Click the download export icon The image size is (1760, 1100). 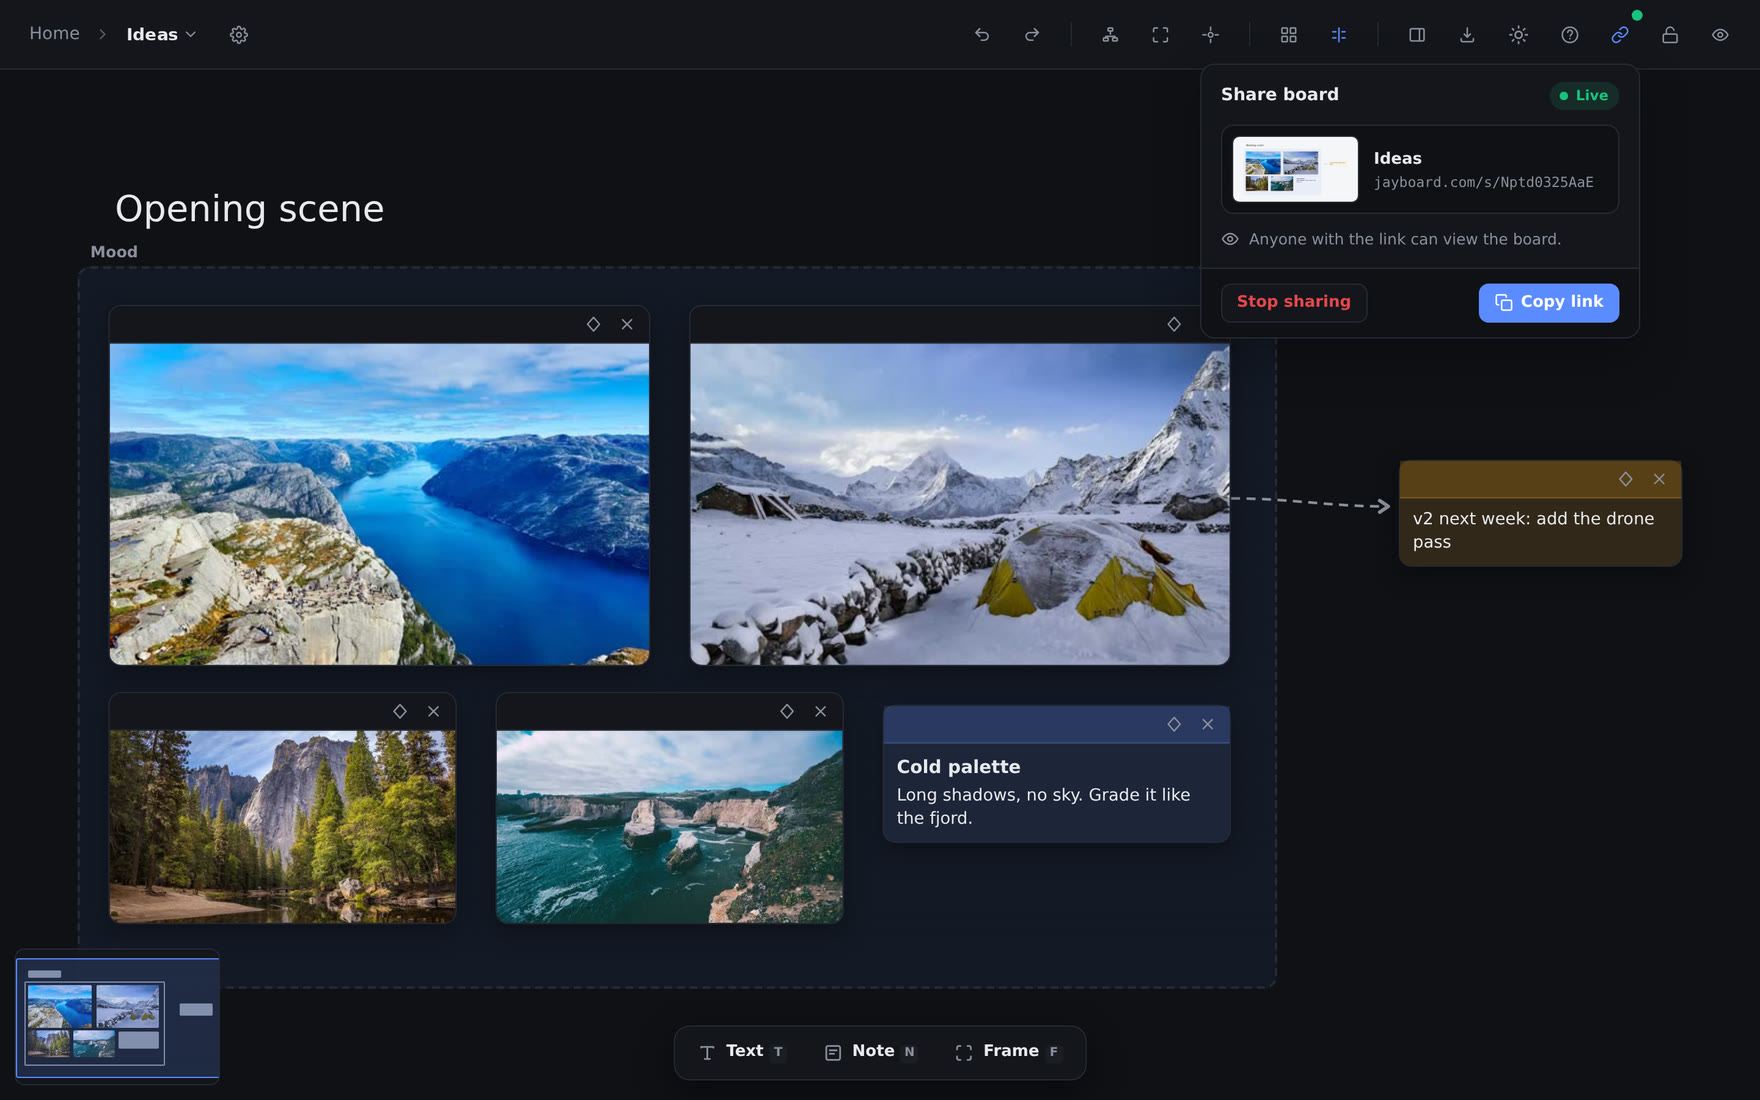[x=1467, y=35]
